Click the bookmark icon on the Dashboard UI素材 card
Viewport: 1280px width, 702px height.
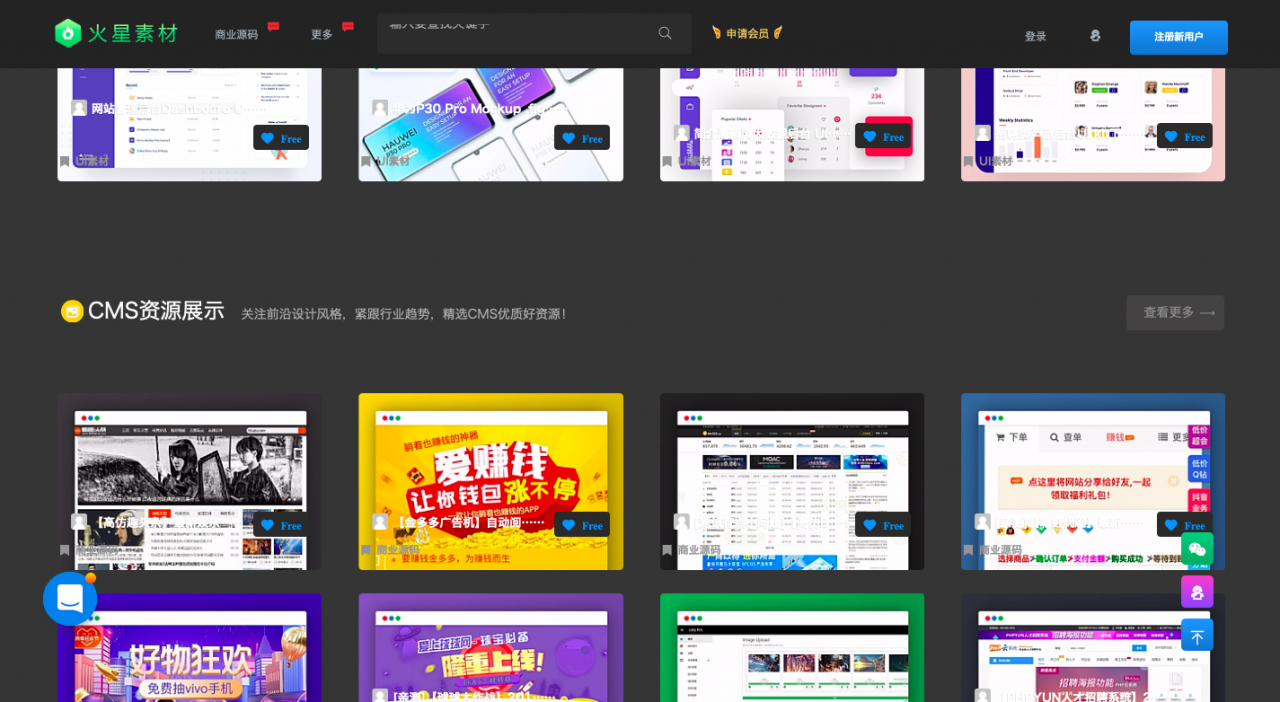pyautogui.click(x=64, y=160)
